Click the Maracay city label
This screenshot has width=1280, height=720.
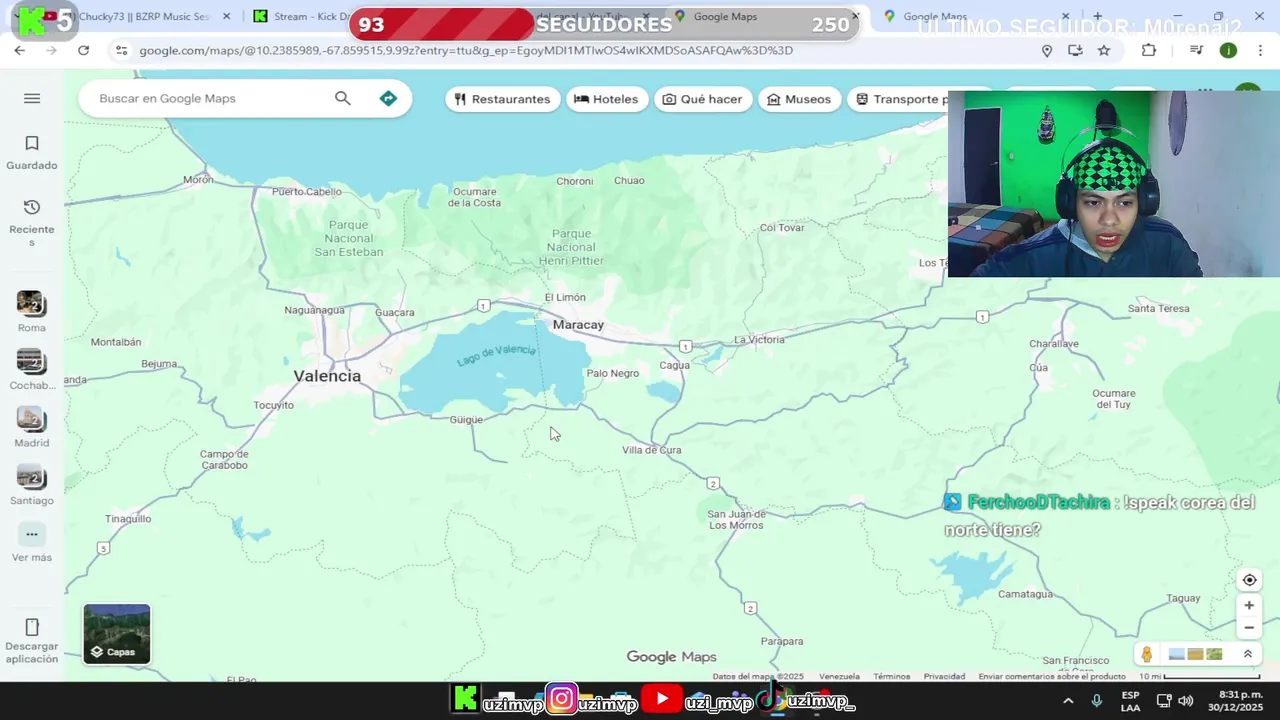[x=578, y=325]
